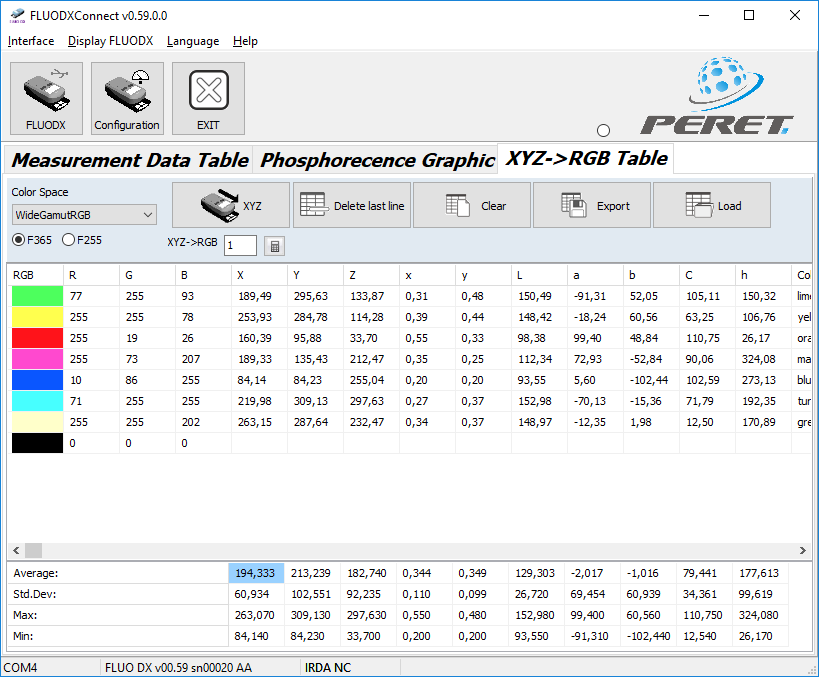The image size is (819, 677).
Task: Open the Display FLUODX menu
Action: pyautogui.click(x=110, y=41)
